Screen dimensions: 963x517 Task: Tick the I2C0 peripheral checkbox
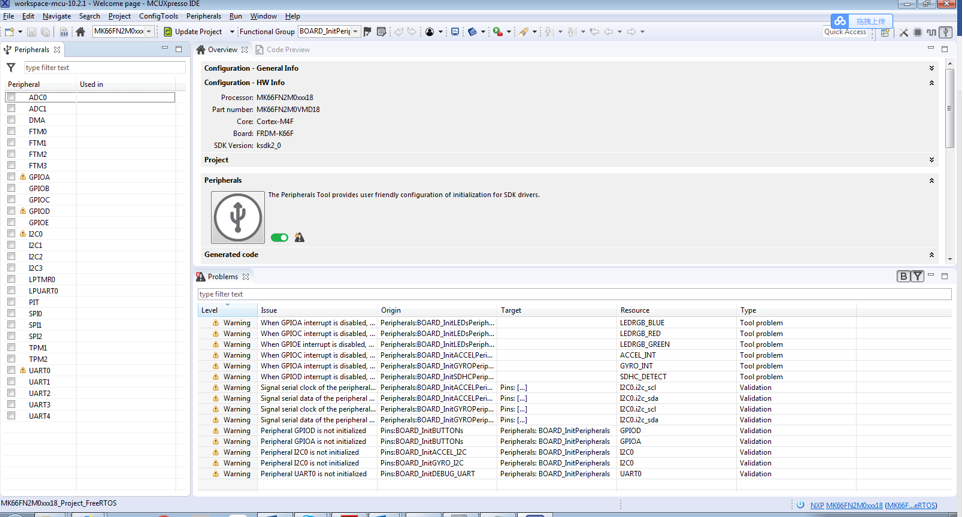coord(11,234)
